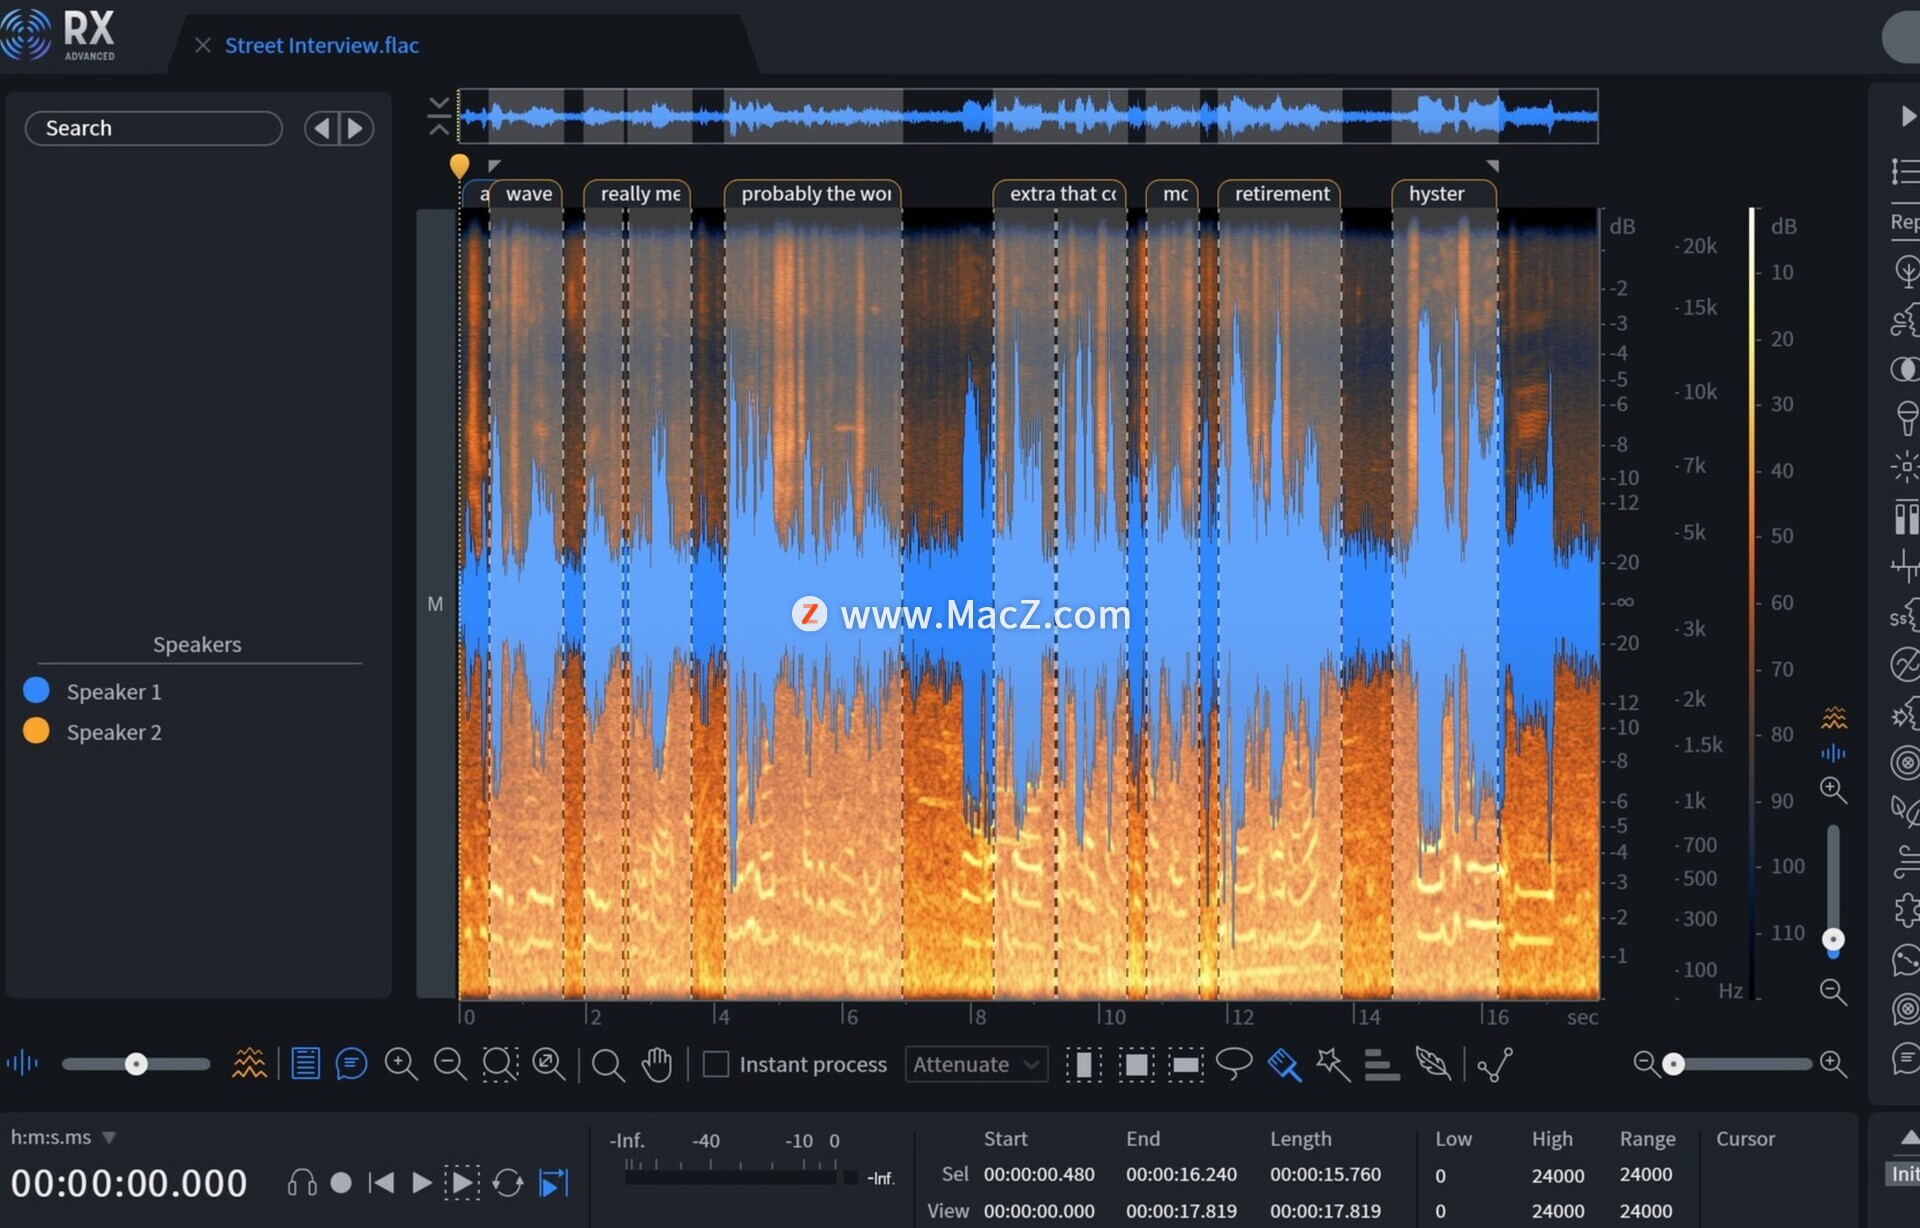Click the Record button
The image size is (1920, 1228).
[341, 1183]
